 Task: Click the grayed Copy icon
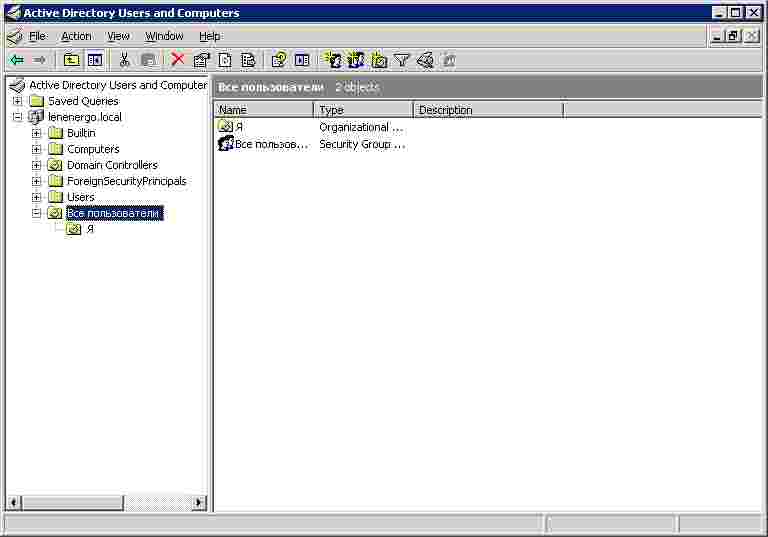pos(148,60)
